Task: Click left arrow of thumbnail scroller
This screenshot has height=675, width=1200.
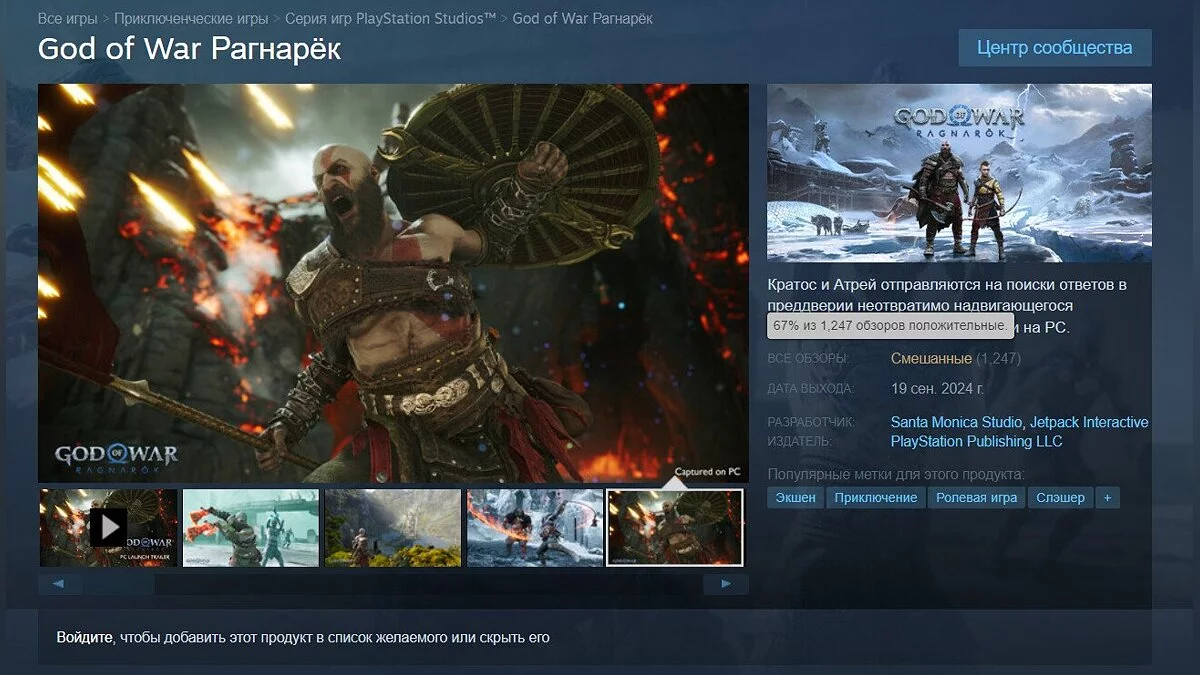Action: [60, 584]
